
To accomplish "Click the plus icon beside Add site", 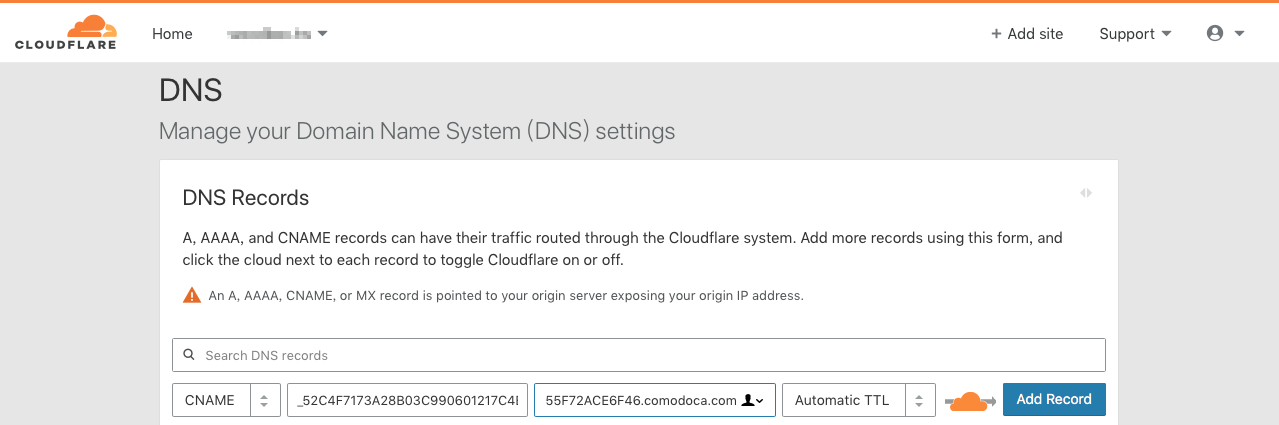I will (x=996, y=34).
